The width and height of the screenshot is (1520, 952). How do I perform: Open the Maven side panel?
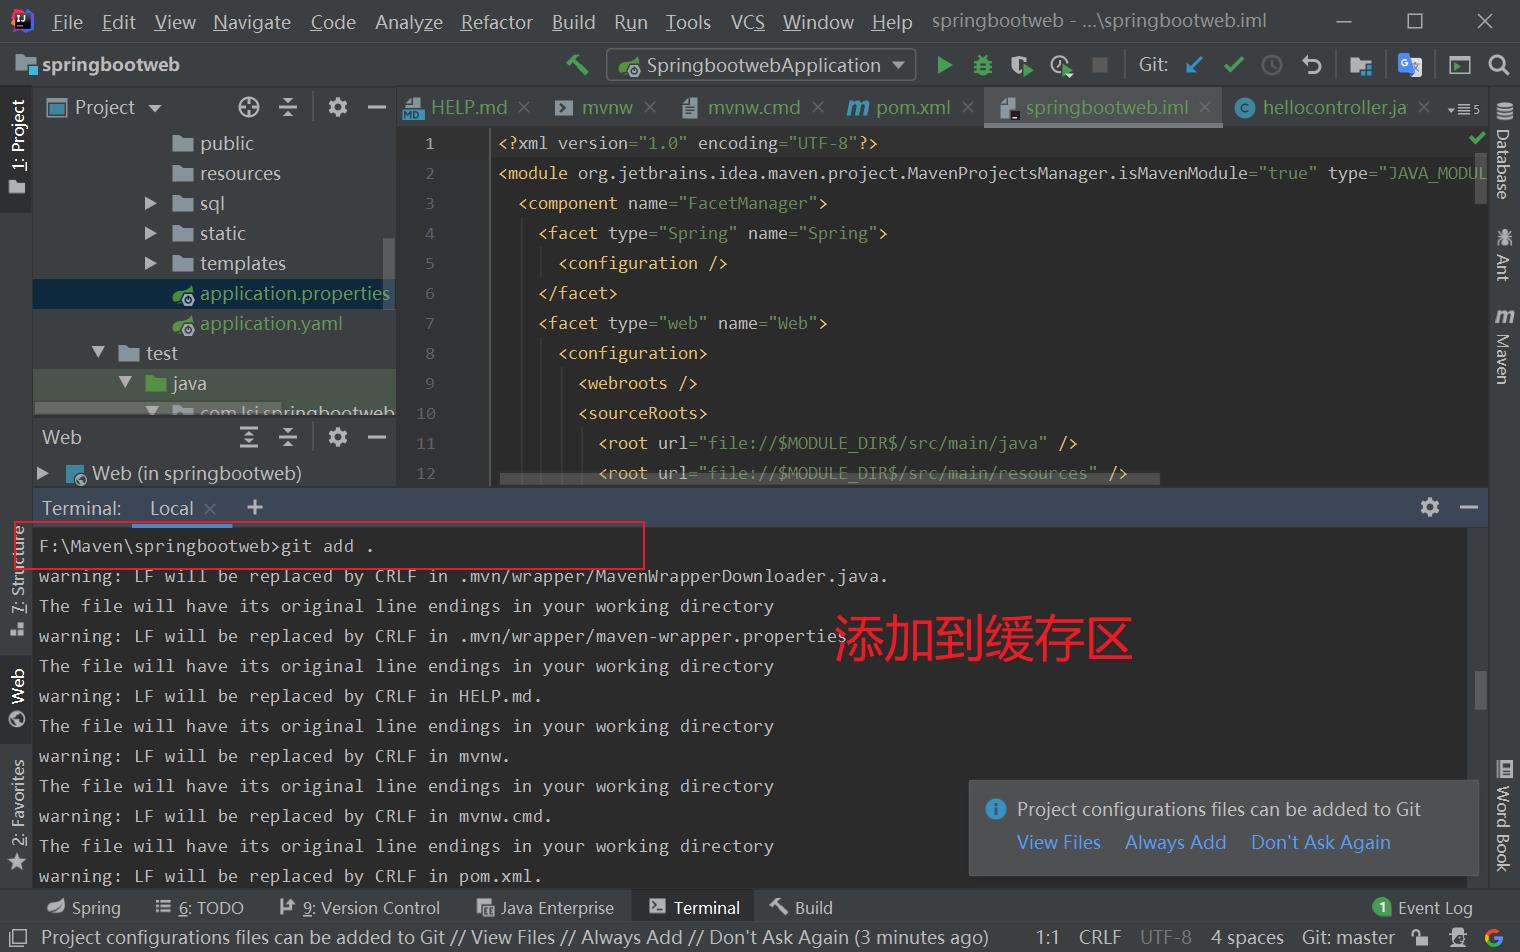tap(1504, 346)
